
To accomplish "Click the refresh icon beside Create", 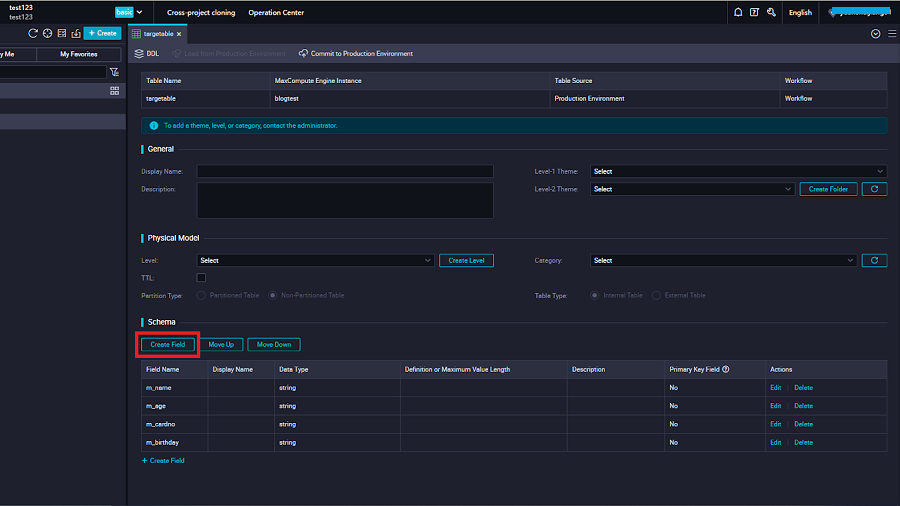I will 33,33.
